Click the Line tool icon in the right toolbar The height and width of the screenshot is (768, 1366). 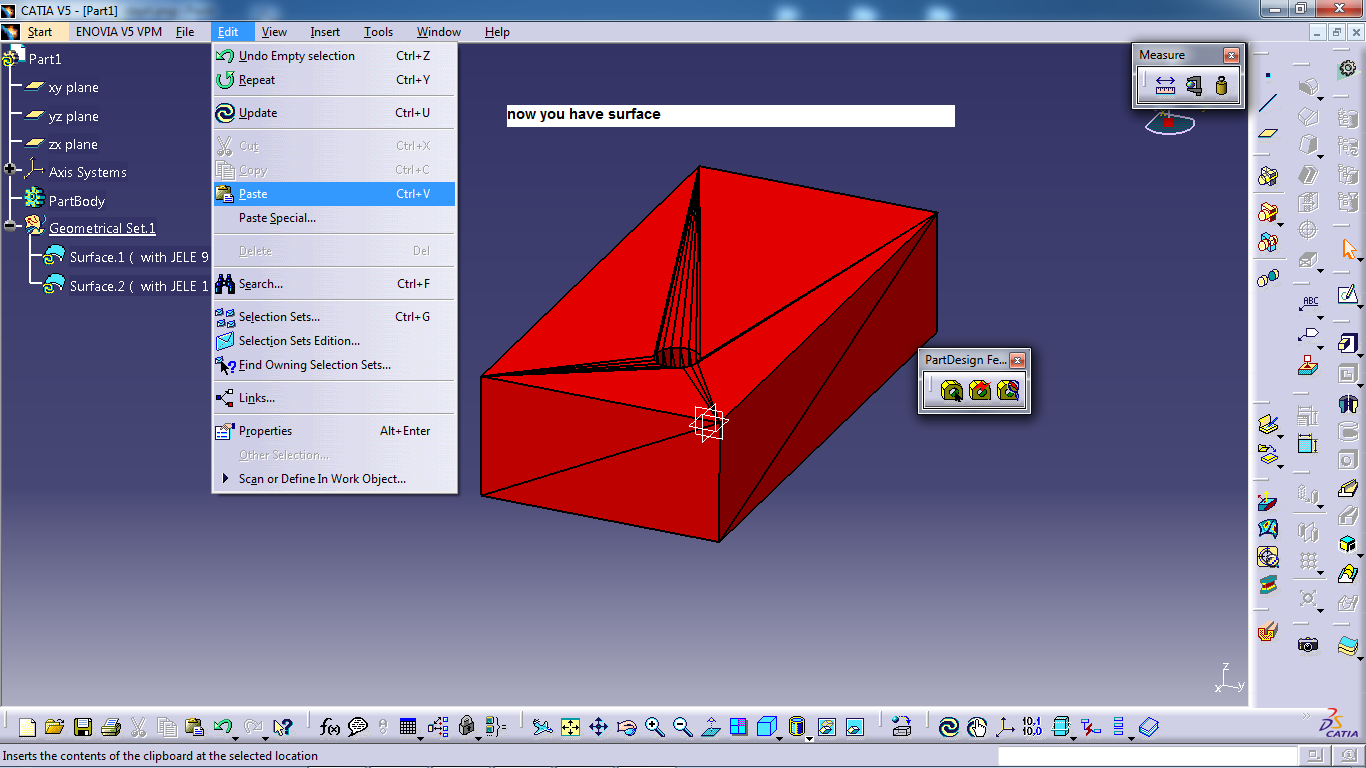[1268, 103]
